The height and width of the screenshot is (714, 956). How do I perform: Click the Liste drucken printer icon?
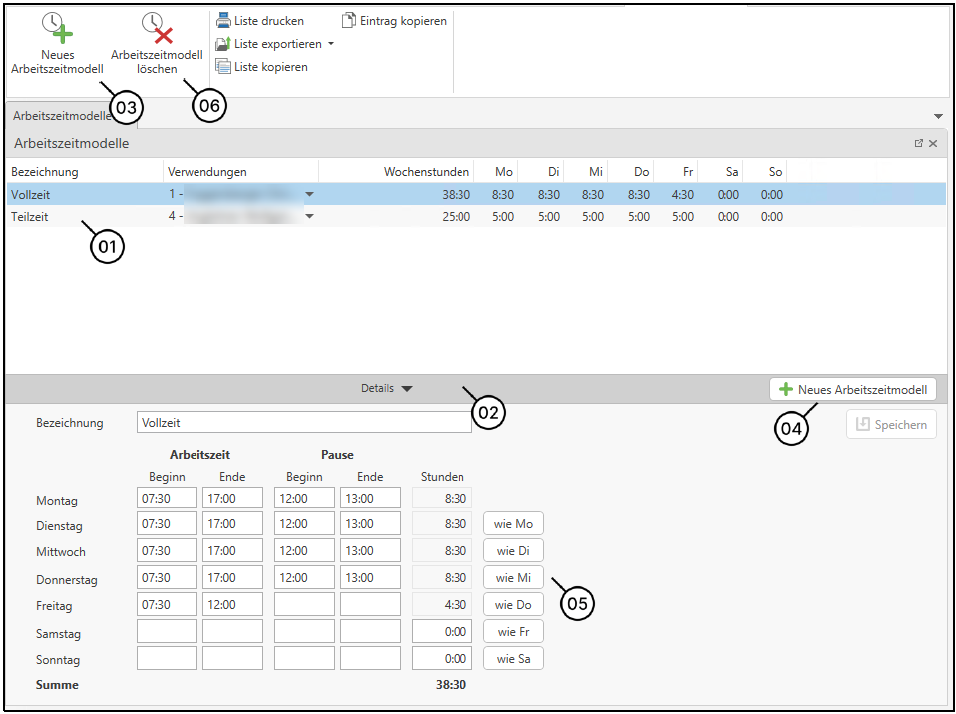click(x=223, y=20)
